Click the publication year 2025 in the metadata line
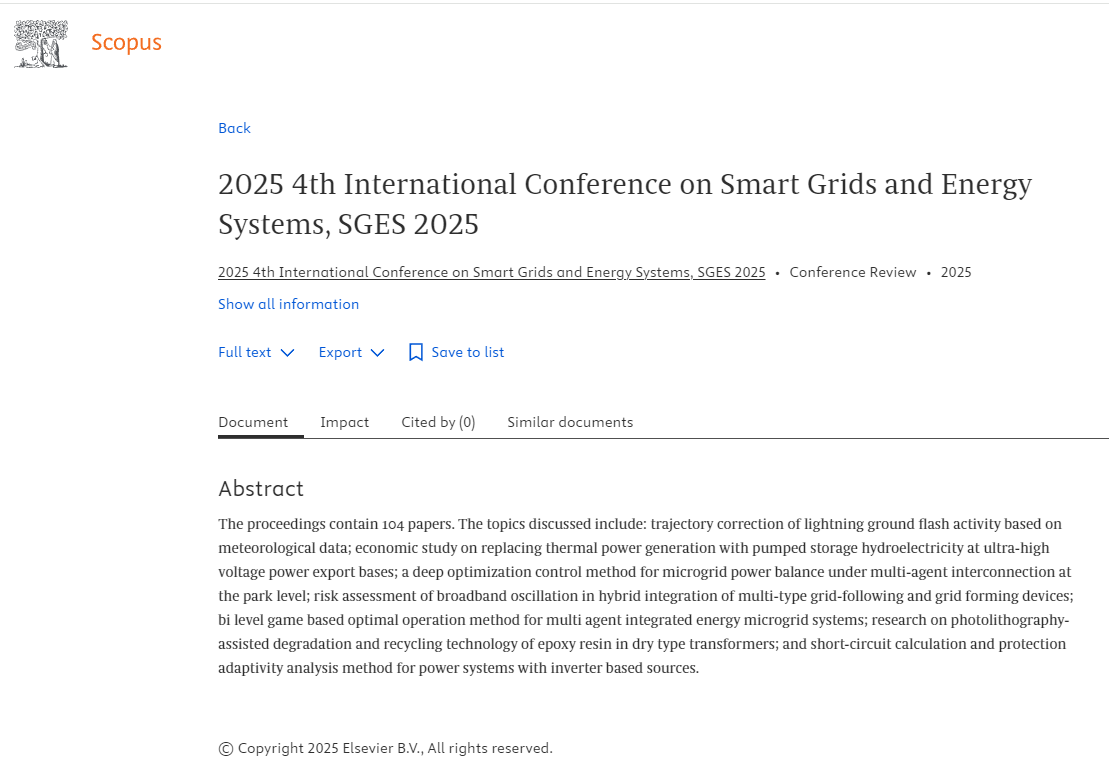 coord(956,272)
